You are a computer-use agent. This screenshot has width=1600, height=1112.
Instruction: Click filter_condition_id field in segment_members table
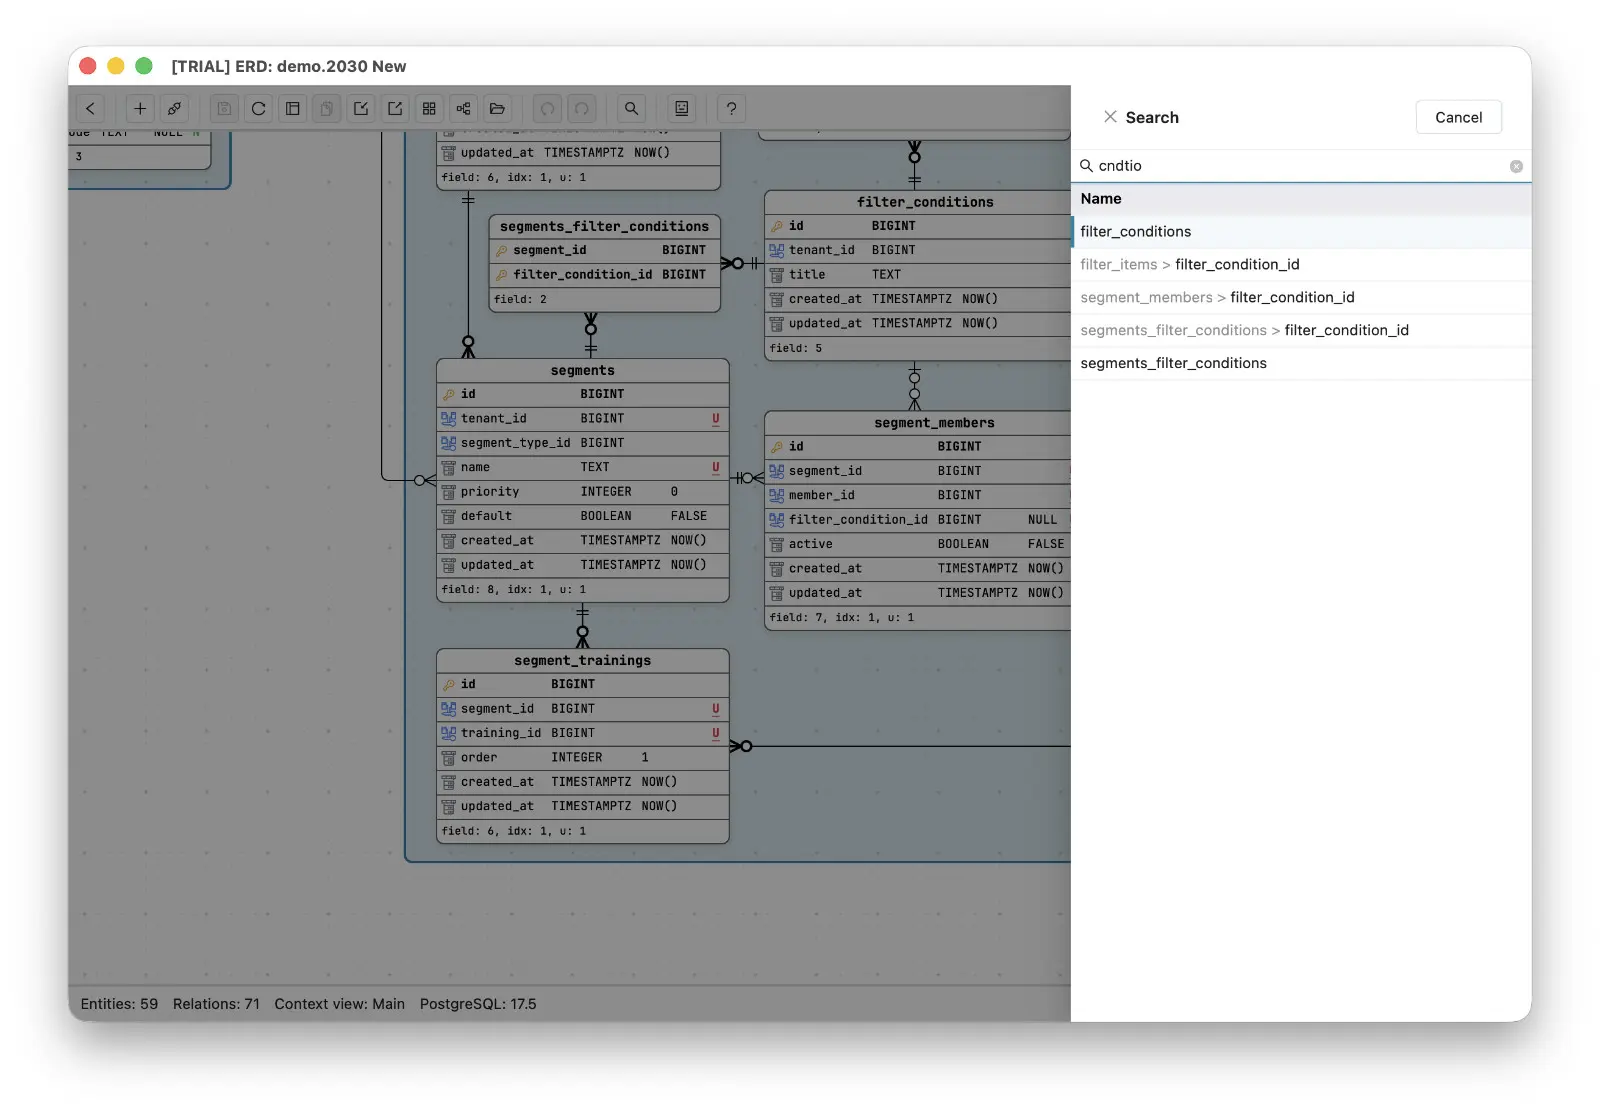(918, 520)
